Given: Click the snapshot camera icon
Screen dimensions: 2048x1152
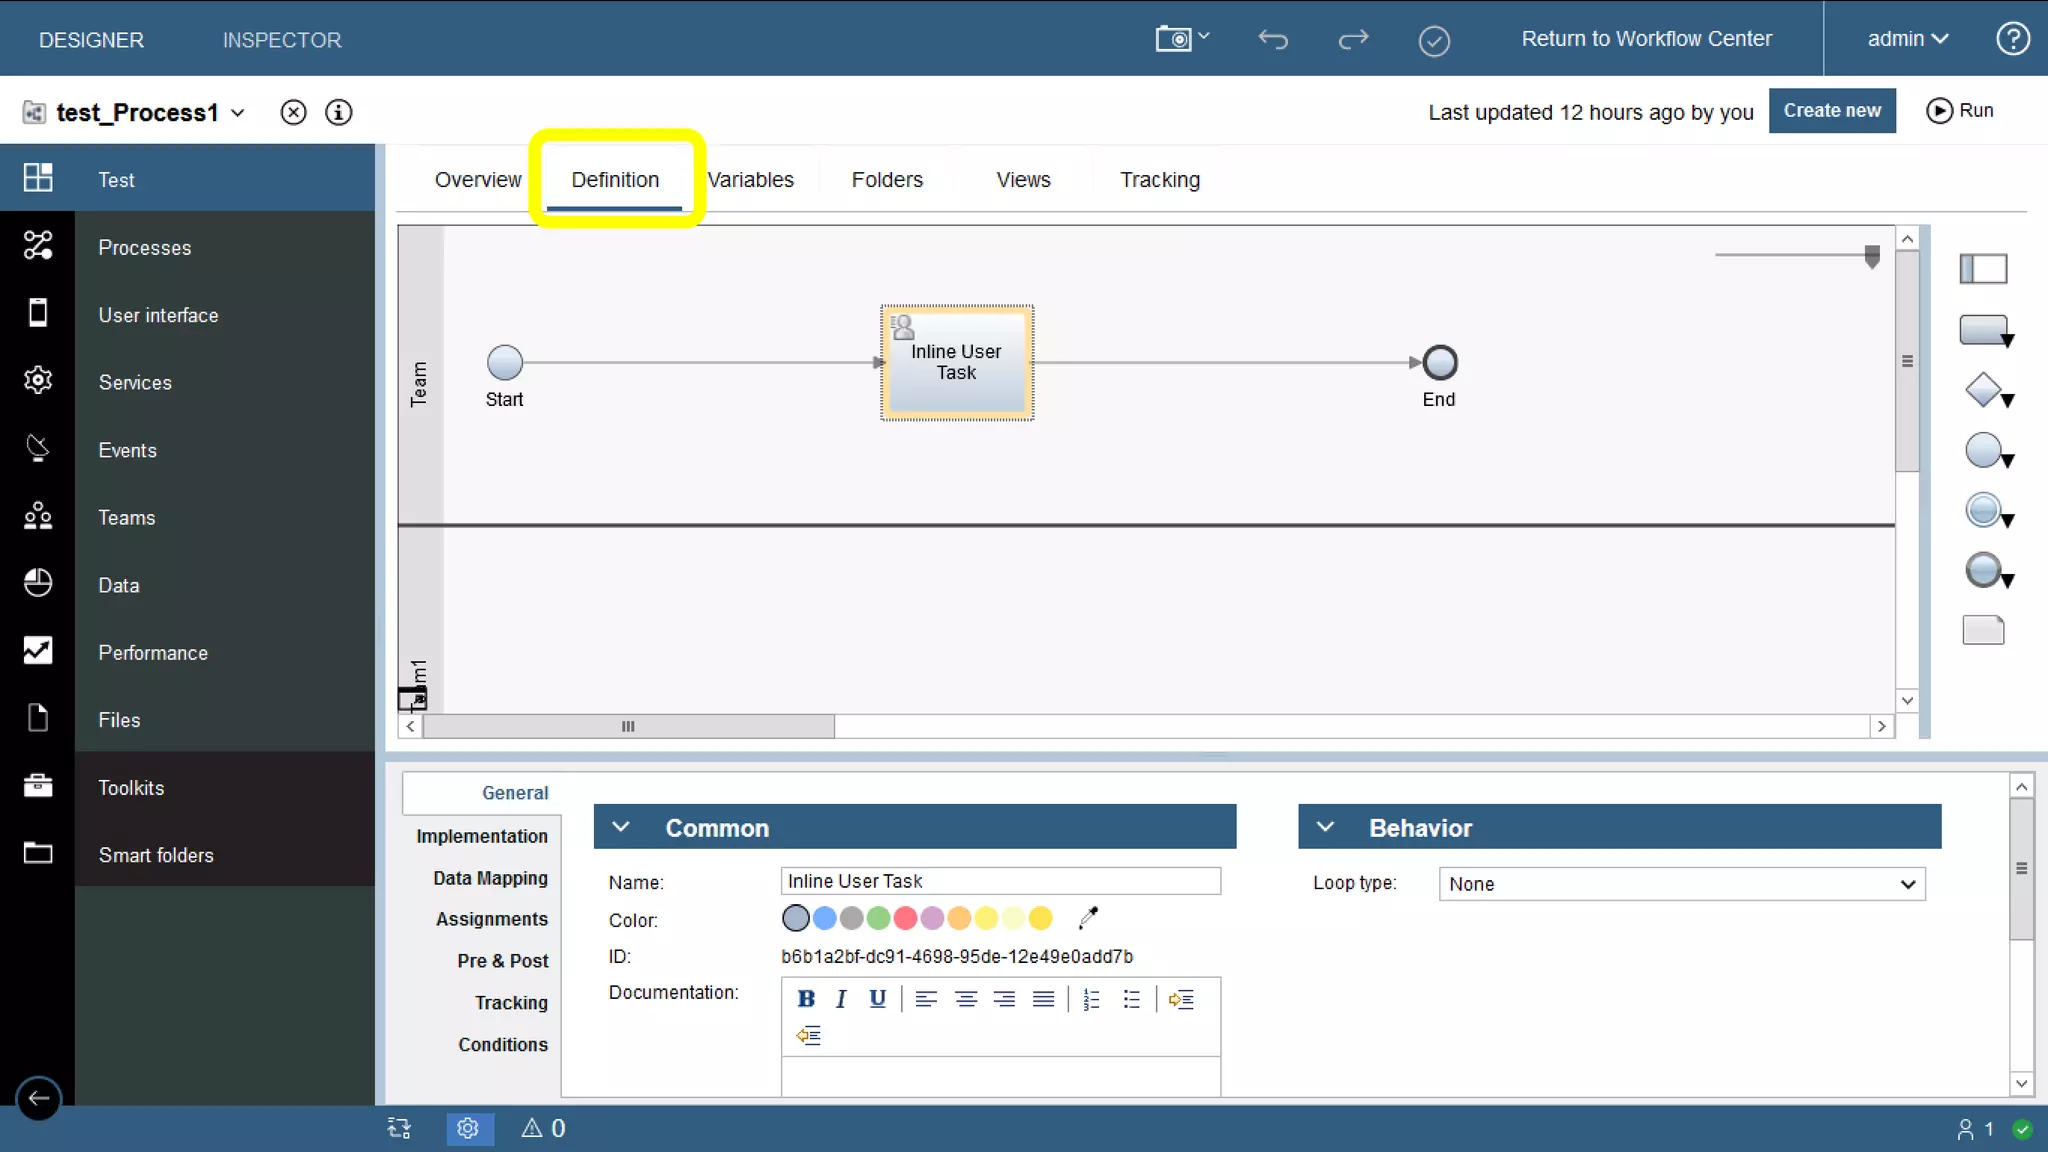Looking at the screenshot, I should click(1175, 39).
